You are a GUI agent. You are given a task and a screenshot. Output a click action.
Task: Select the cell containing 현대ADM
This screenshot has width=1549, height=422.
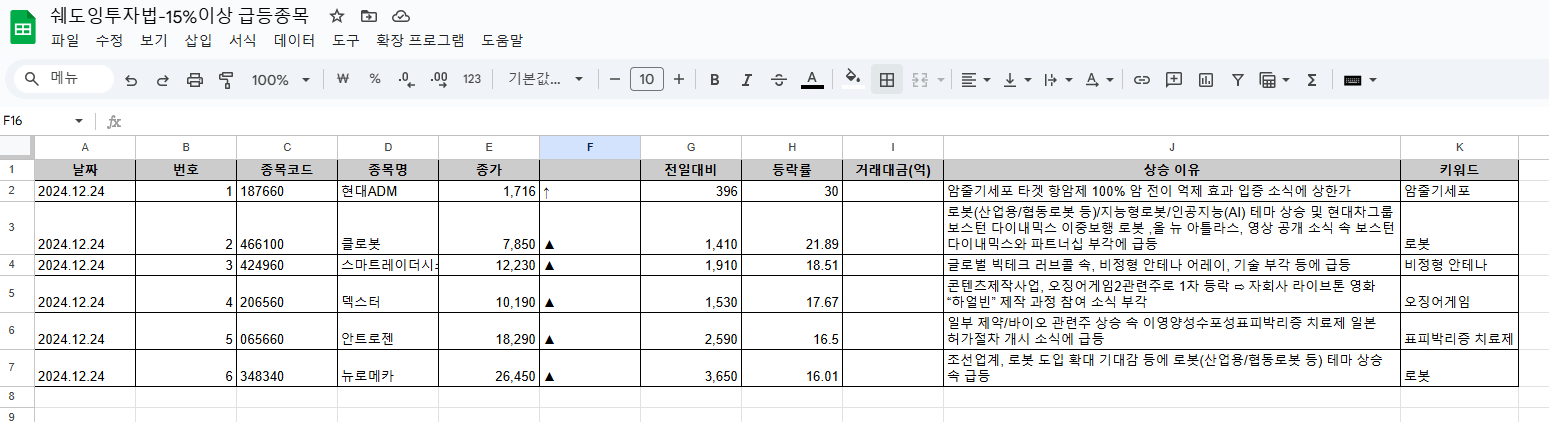(x=388, y=190)
